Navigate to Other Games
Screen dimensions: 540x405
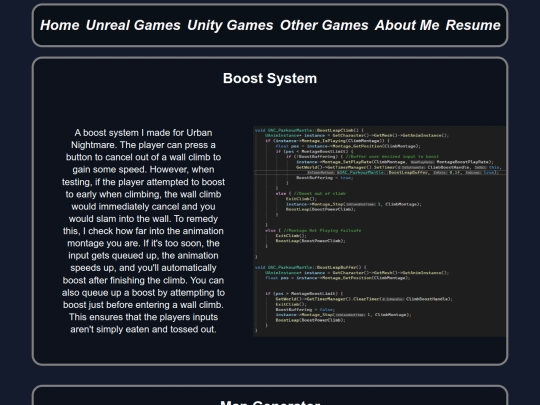[x=324, y=25]
